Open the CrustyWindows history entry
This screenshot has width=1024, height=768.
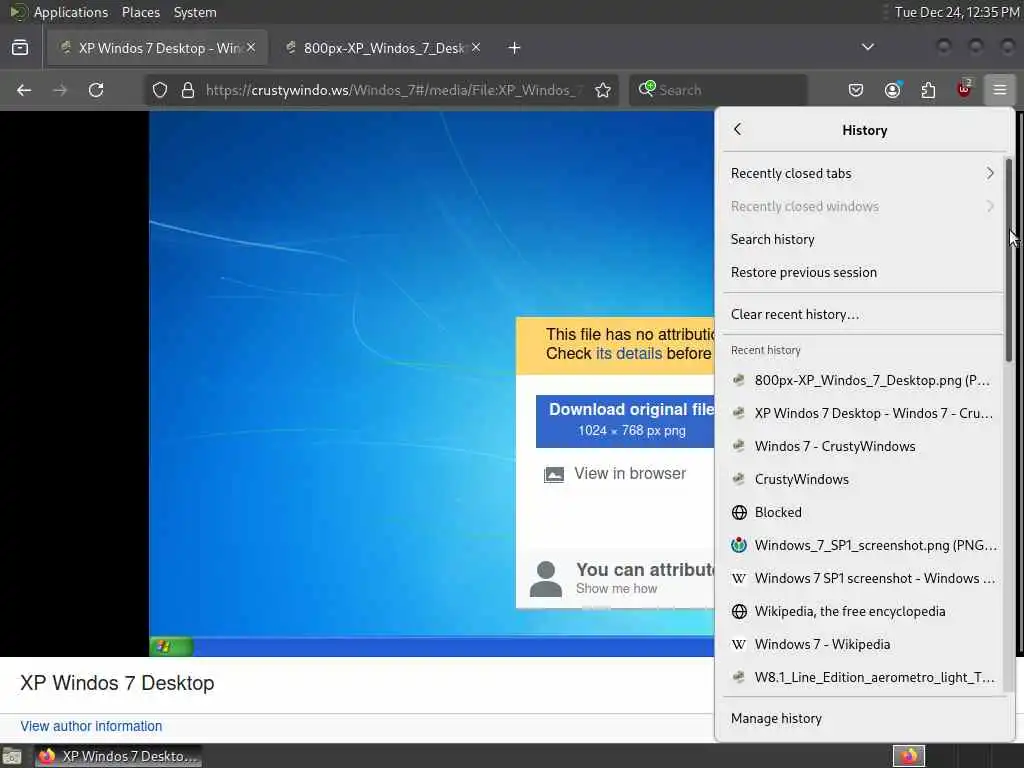[x=862, y=479]
